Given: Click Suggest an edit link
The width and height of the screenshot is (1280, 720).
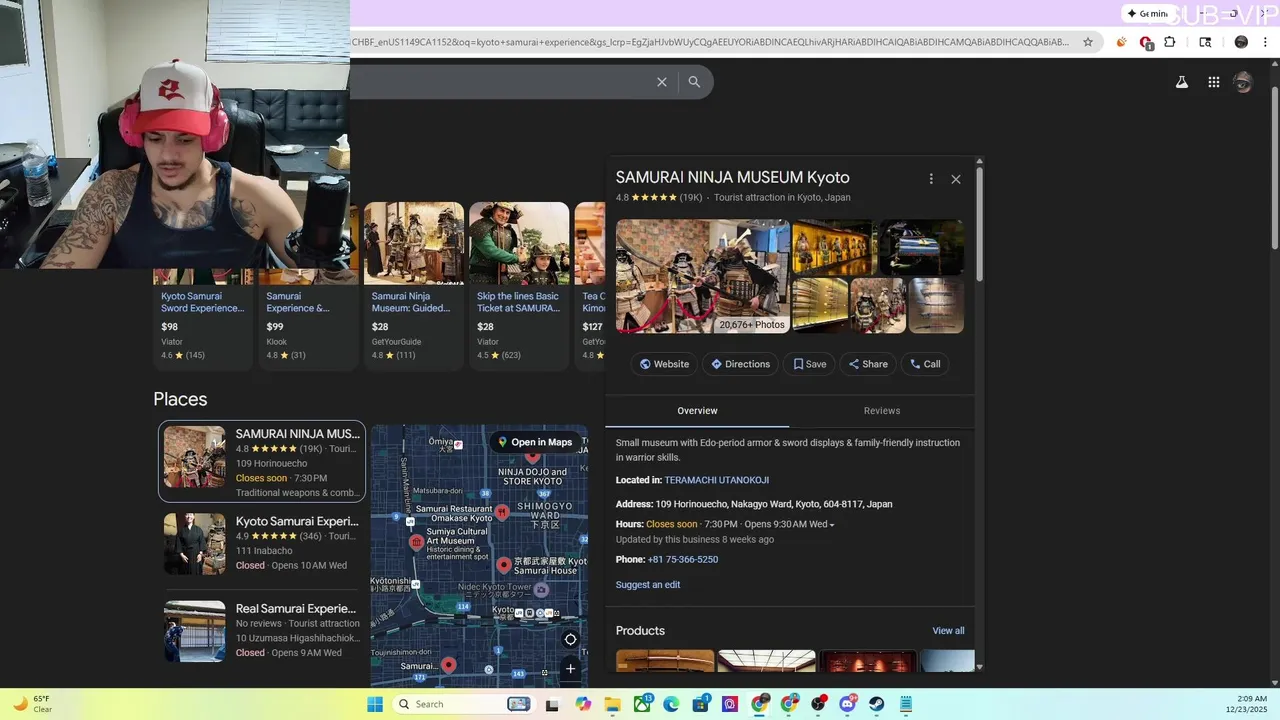Looking at the screenshot, I should click(648, 585).
